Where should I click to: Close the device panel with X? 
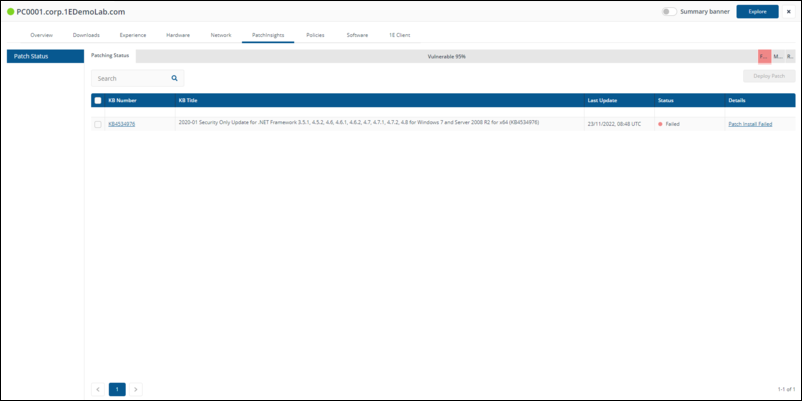click(788, 11)
